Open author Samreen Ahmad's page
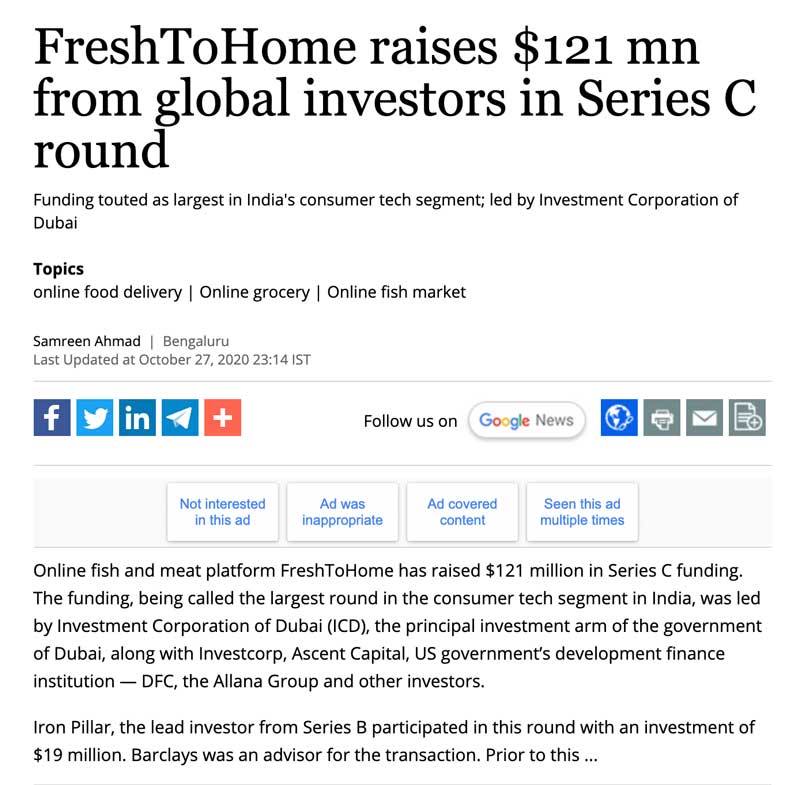The image size is (800, 785). click(87, 341)
